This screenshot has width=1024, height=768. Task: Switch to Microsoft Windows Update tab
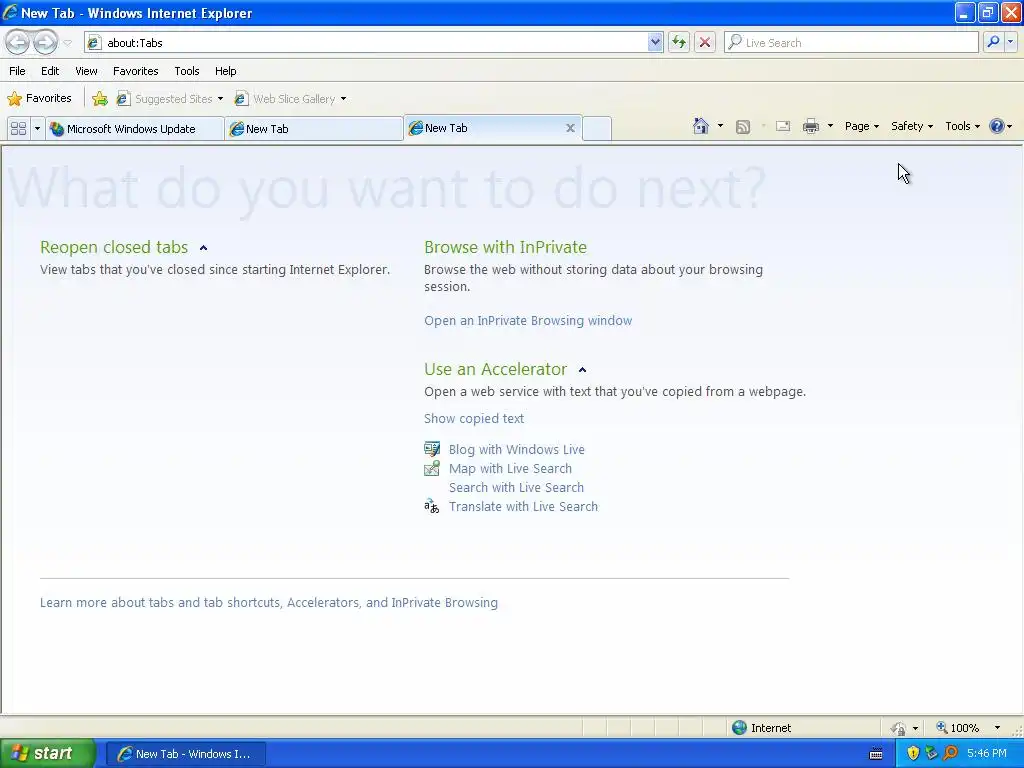point(134,129)
